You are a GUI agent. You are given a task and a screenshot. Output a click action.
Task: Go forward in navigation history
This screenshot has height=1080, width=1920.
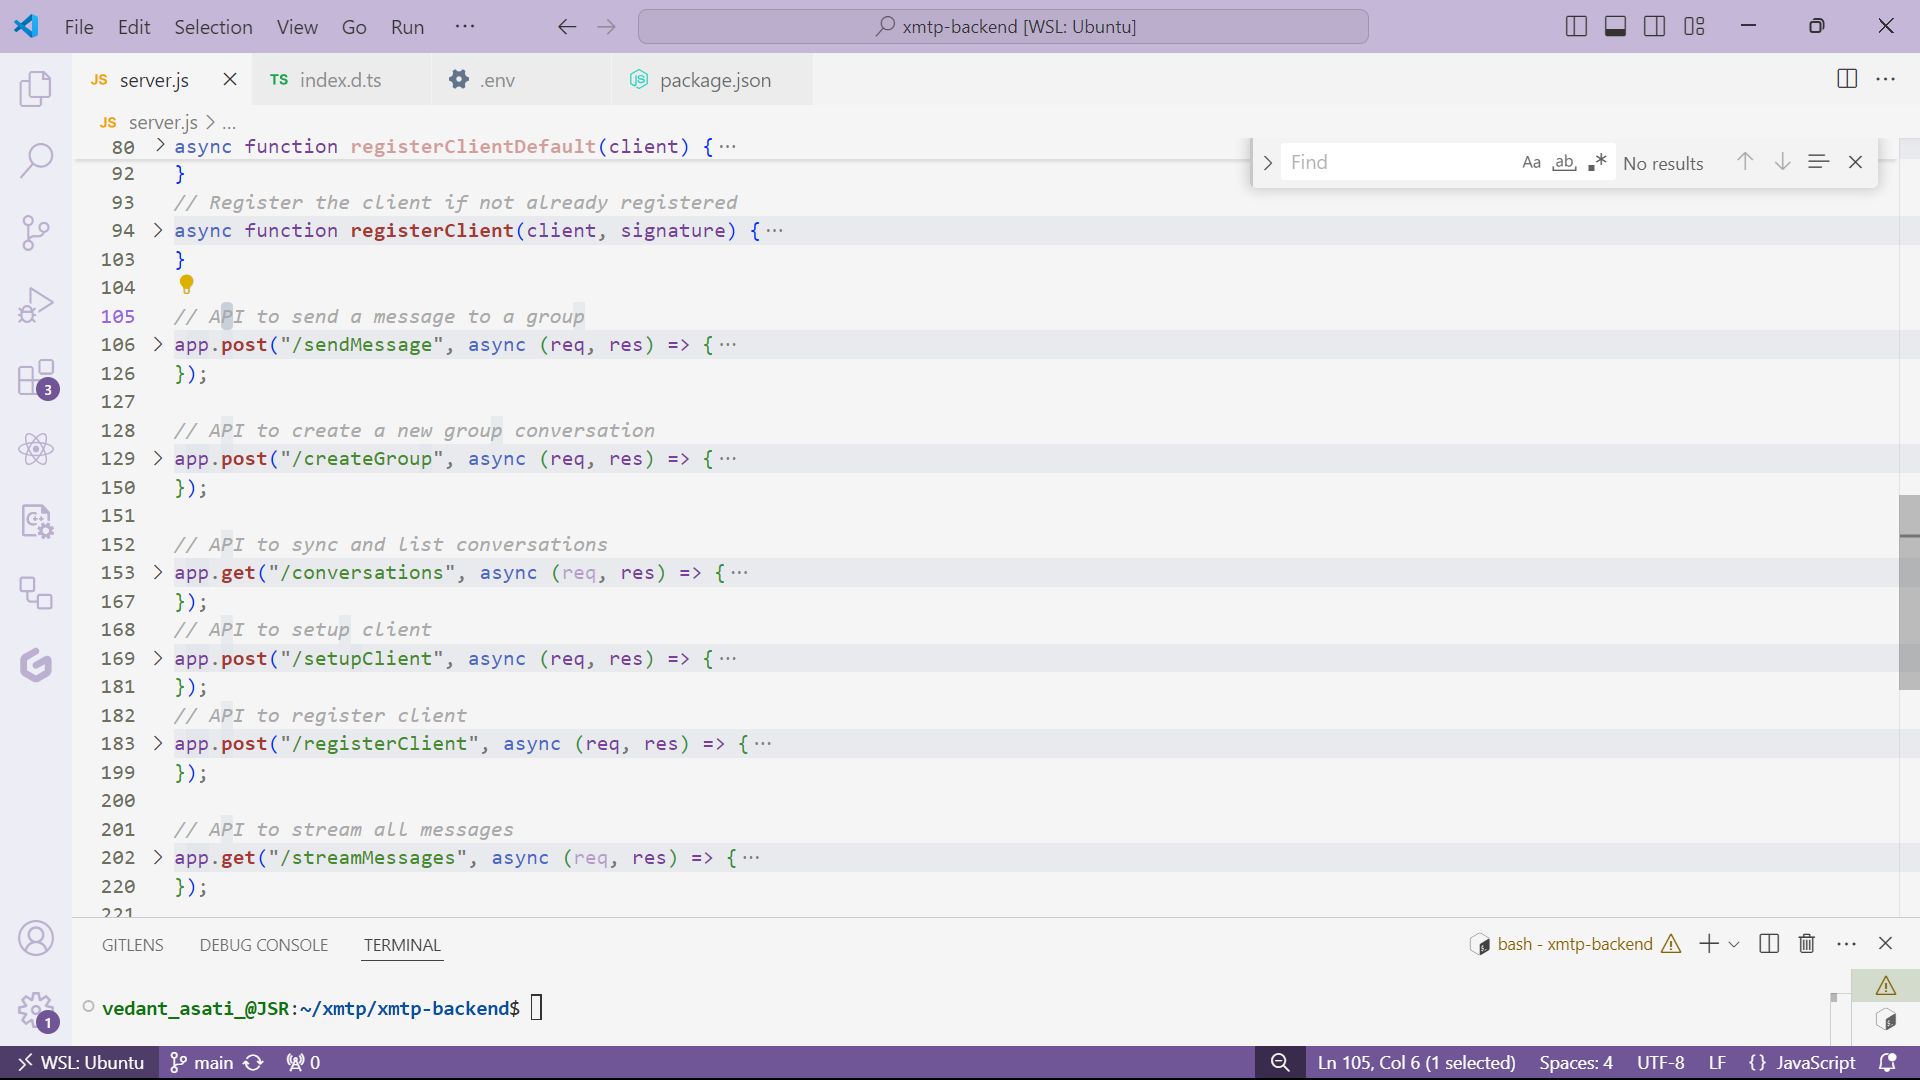pyautogui.click(x=606, y=27)
